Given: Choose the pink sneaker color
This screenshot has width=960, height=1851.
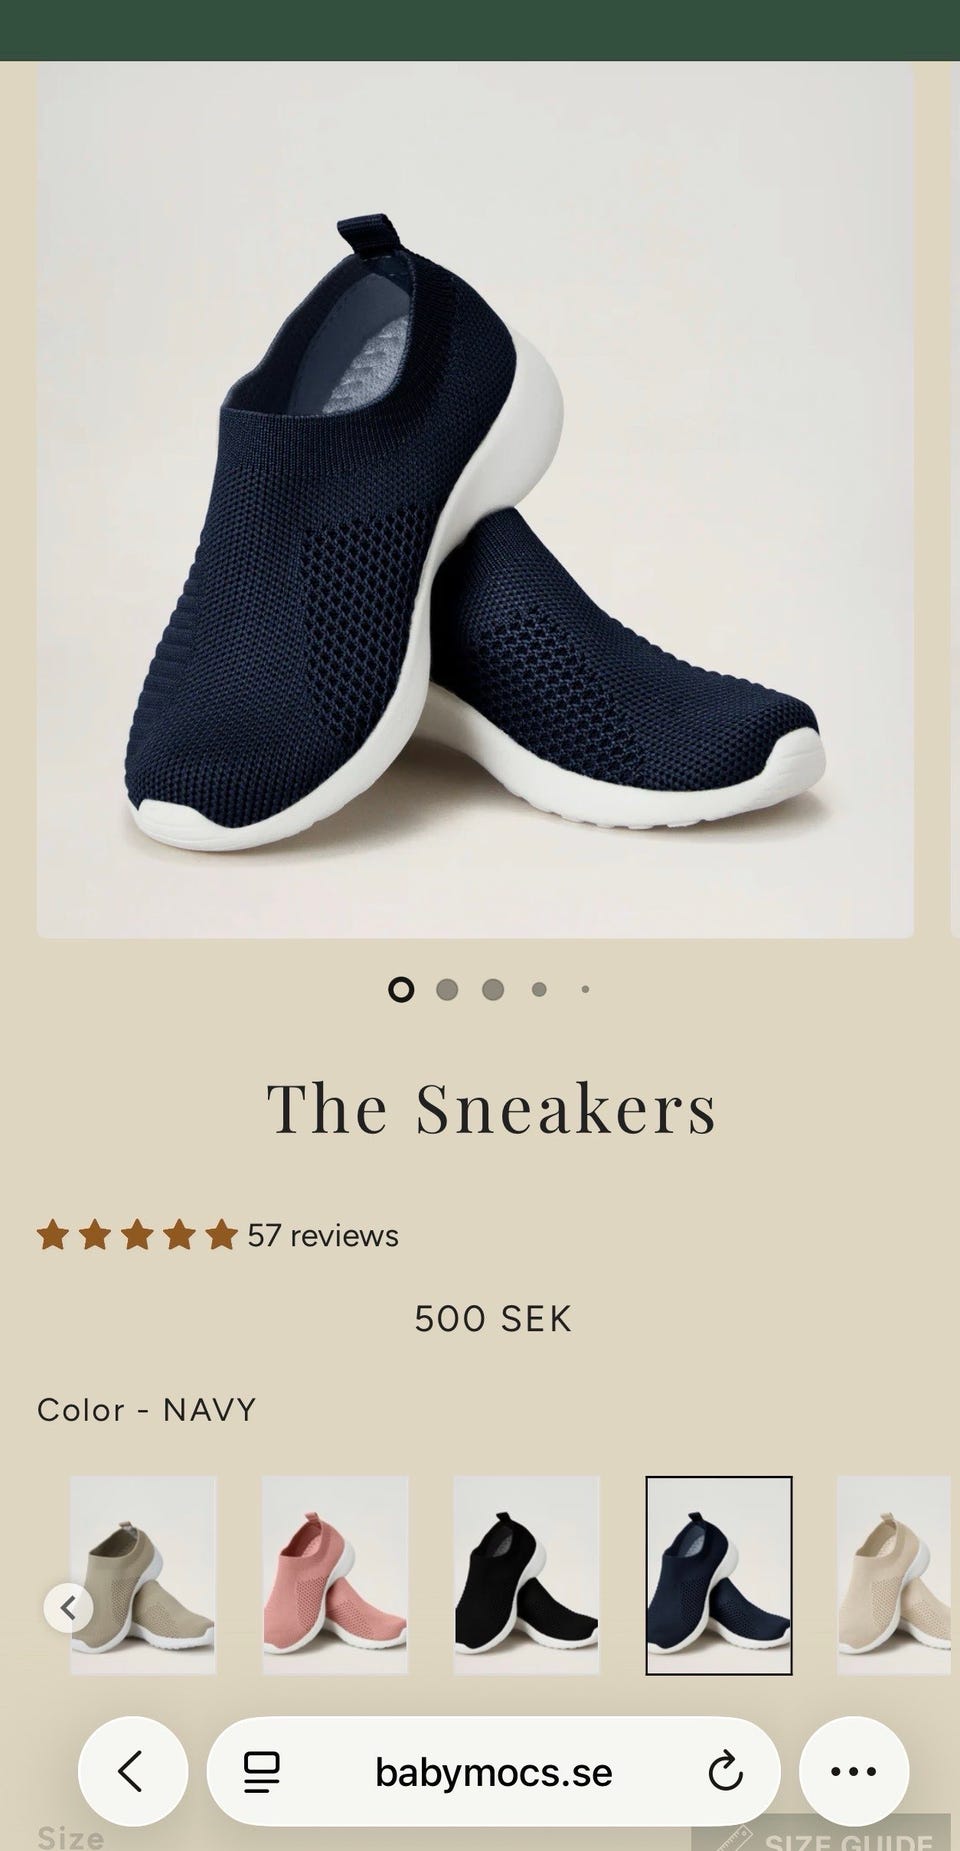Looking at the screenshot, I should point(335,1575).
